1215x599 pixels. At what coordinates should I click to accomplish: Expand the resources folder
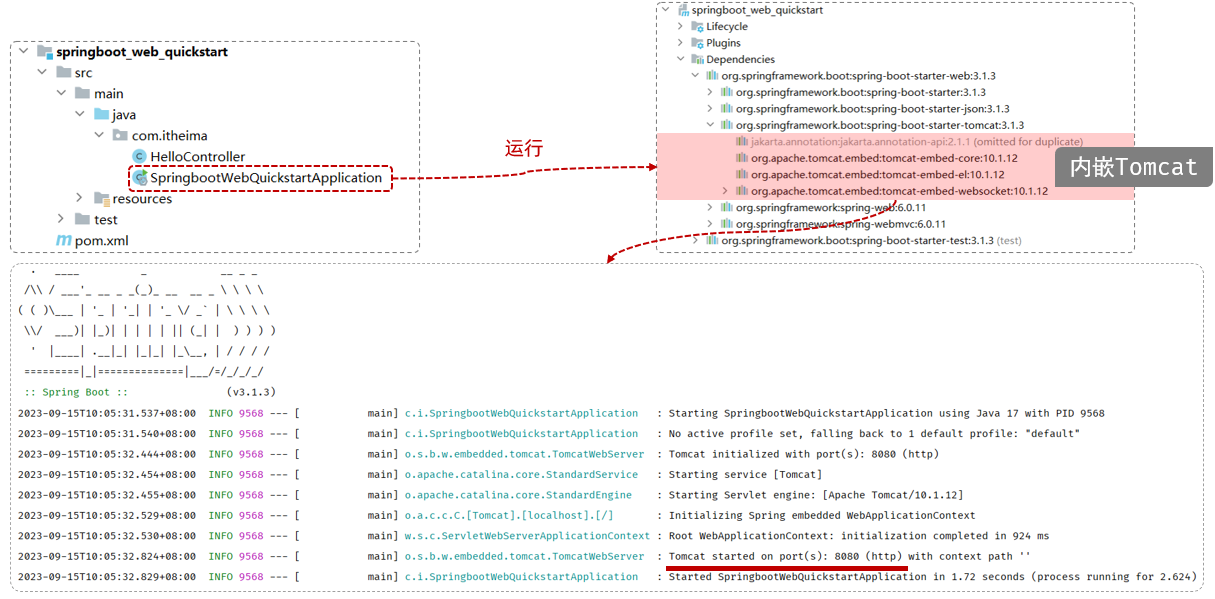click(80, 198)
